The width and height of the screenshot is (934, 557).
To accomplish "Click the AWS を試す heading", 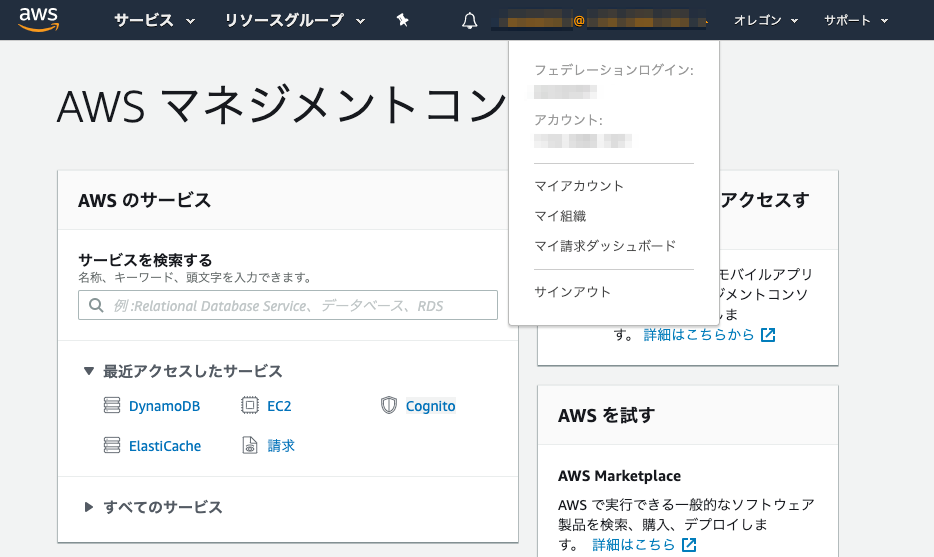I will (606, 415).
